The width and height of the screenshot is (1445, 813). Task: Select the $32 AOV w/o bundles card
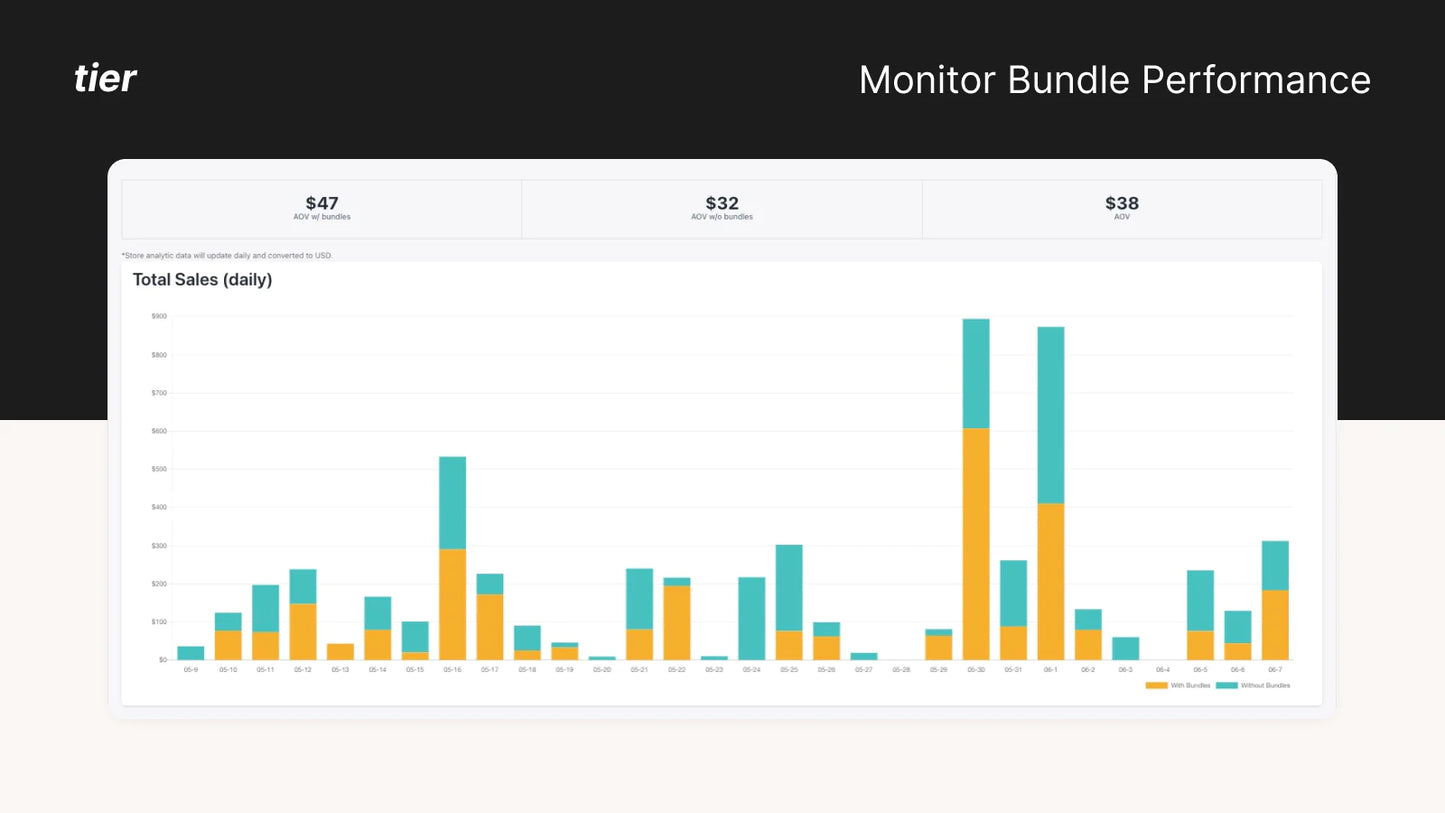click(x=721, y=208)
